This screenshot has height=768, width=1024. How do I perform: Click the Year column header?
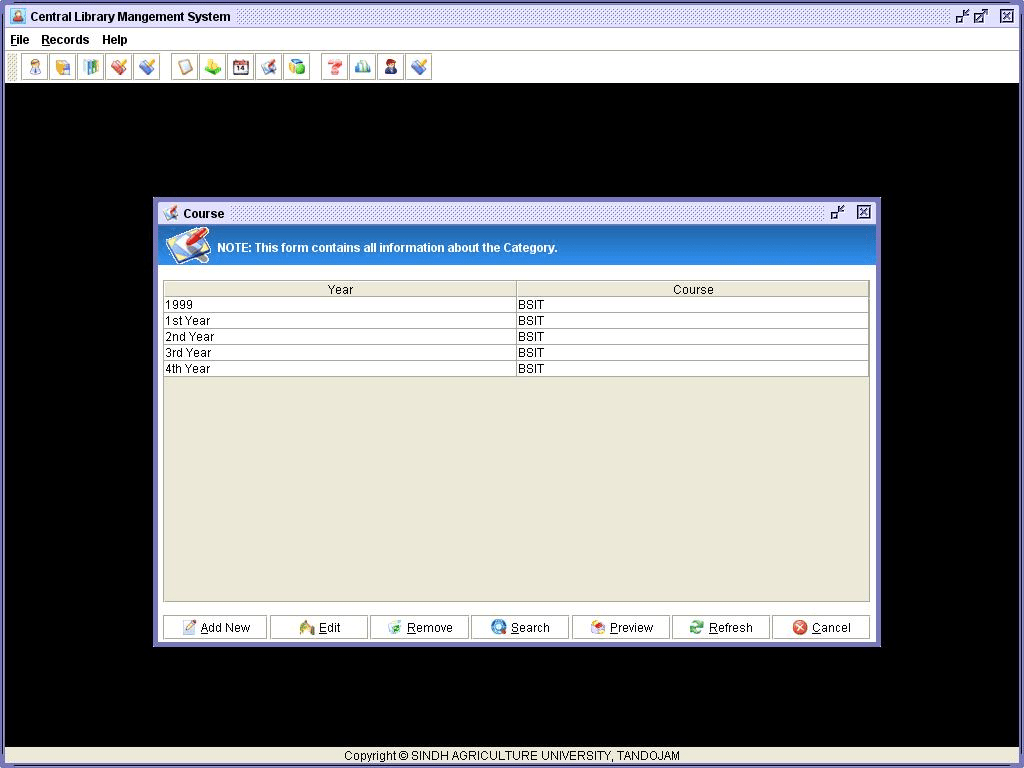point(340,289)
